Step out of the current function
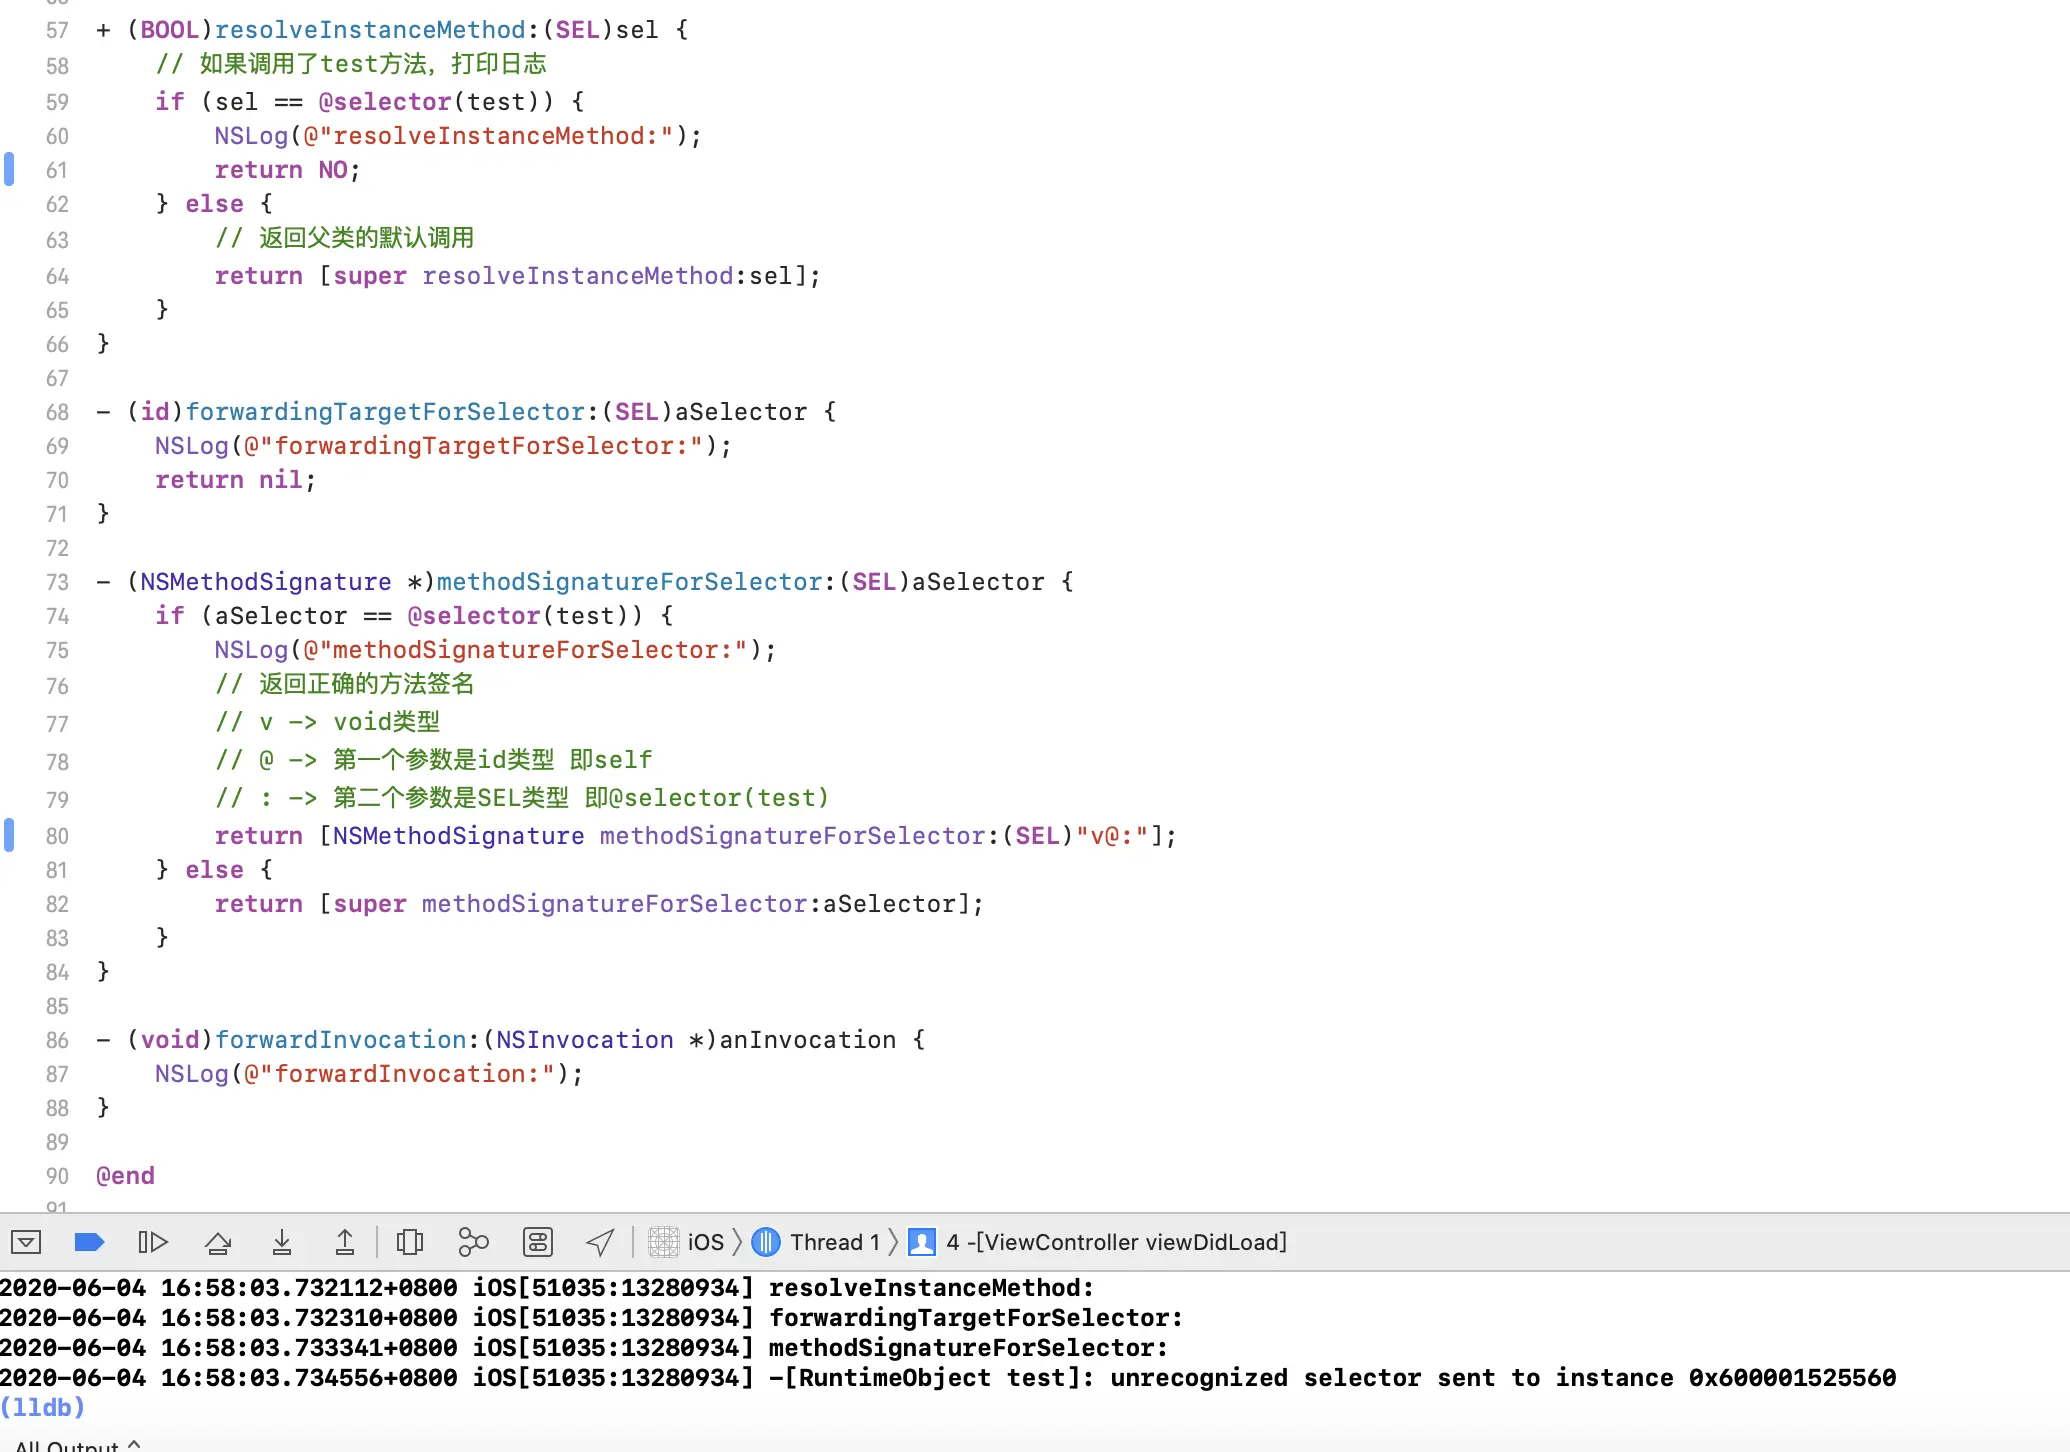Image resolution: width=2070 pixels, height=1452 pixels. click(345, 1242)
